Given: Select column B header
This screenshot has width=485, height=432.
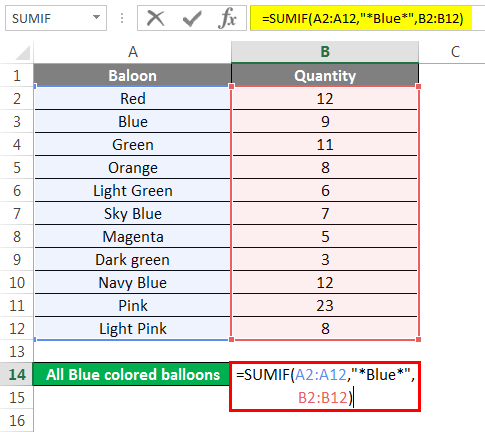Looking at the screenshot, I should coord(325,52).
